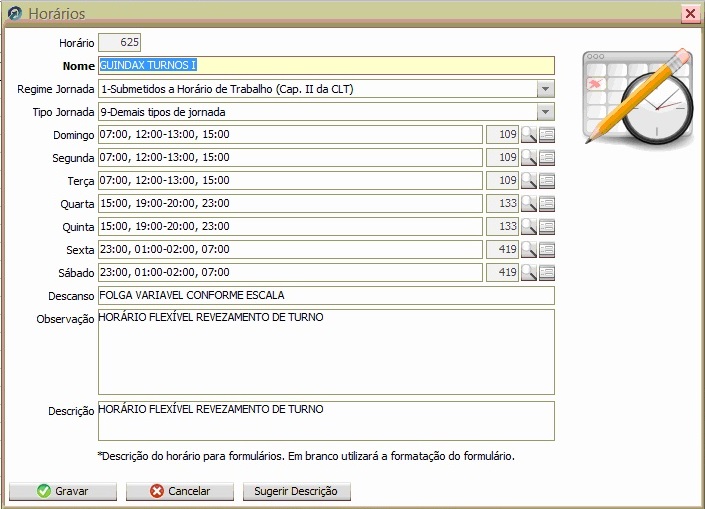The width and height of the screenshot is (705, 509).
Task: Click inside the Observação text area
Action: [x=326, y=352]
